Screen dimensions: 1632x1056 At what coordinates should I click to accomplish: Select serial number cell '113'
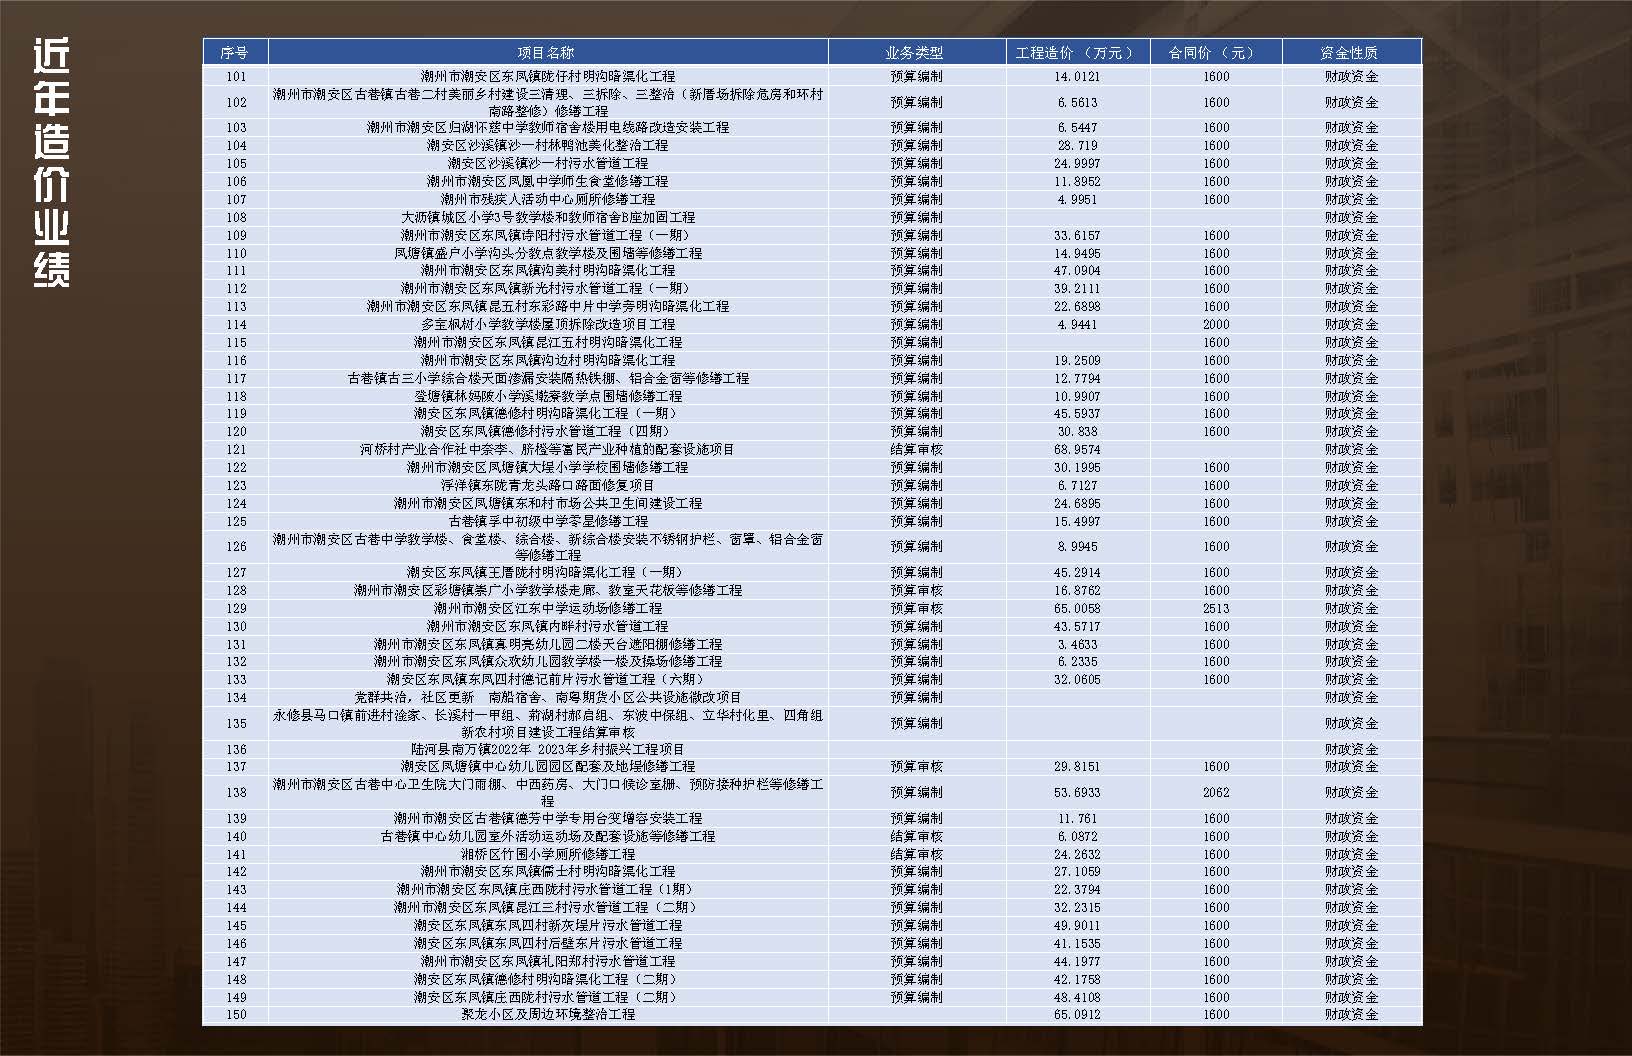[x=236, y=306]
